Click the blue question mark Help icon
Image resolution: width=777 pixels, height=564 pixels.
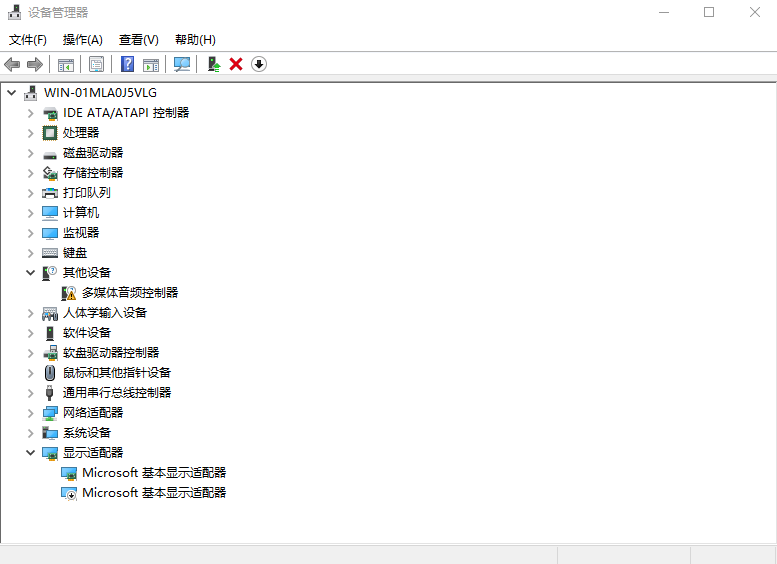point(127,64)
